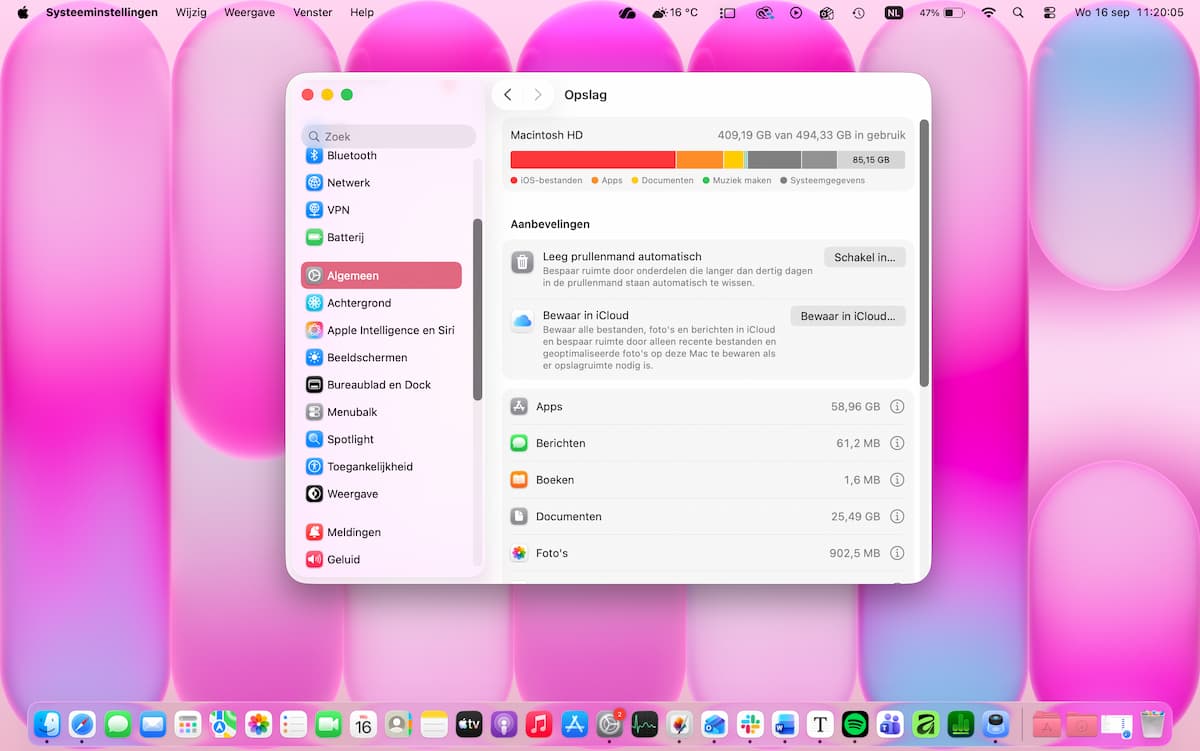Show info for Berichten storage

pyautogui.click(x=897, y=443)
